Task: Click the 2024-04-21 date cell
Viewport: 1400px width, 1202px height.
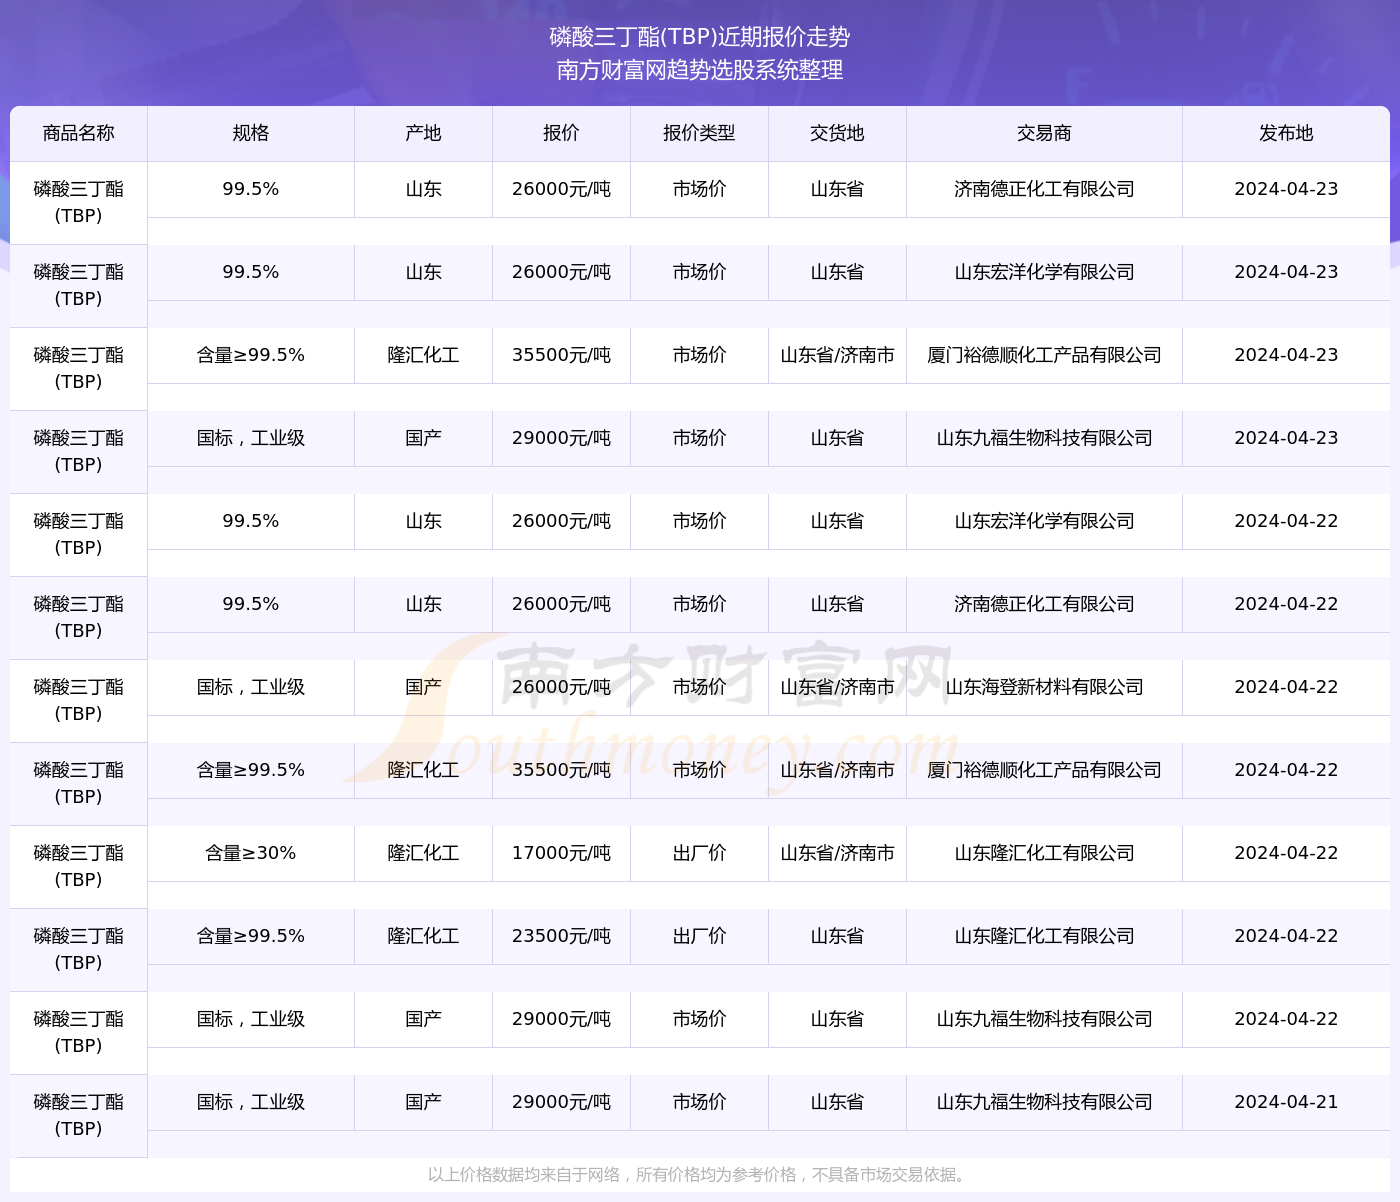Action: [1286, 1102]
